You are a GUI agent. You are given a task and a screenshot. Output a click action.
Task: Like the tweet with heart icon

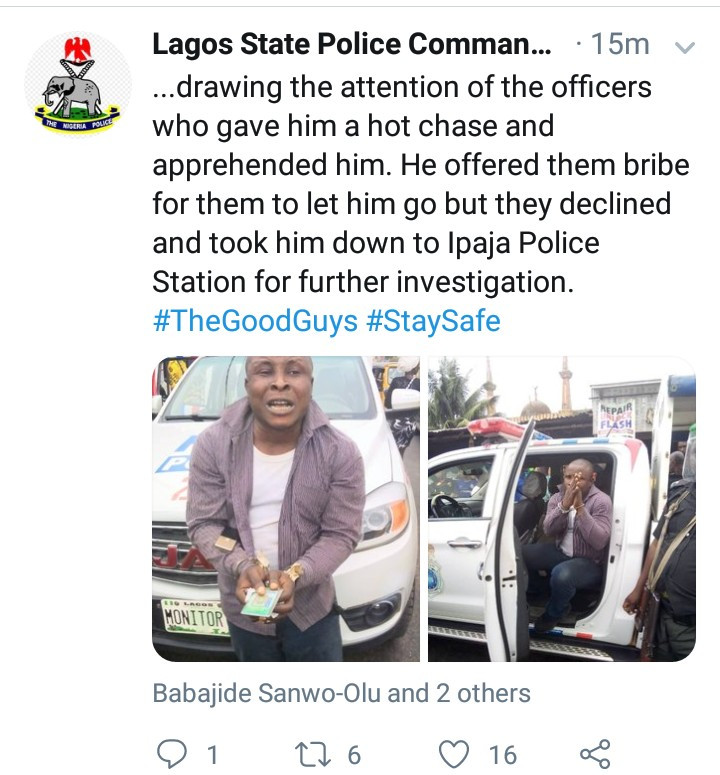click(456, 752)
